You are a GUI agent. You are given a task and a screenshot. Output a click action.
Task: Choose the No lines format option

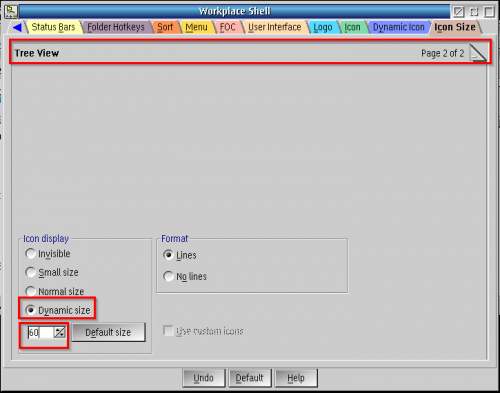pos(185,276)
